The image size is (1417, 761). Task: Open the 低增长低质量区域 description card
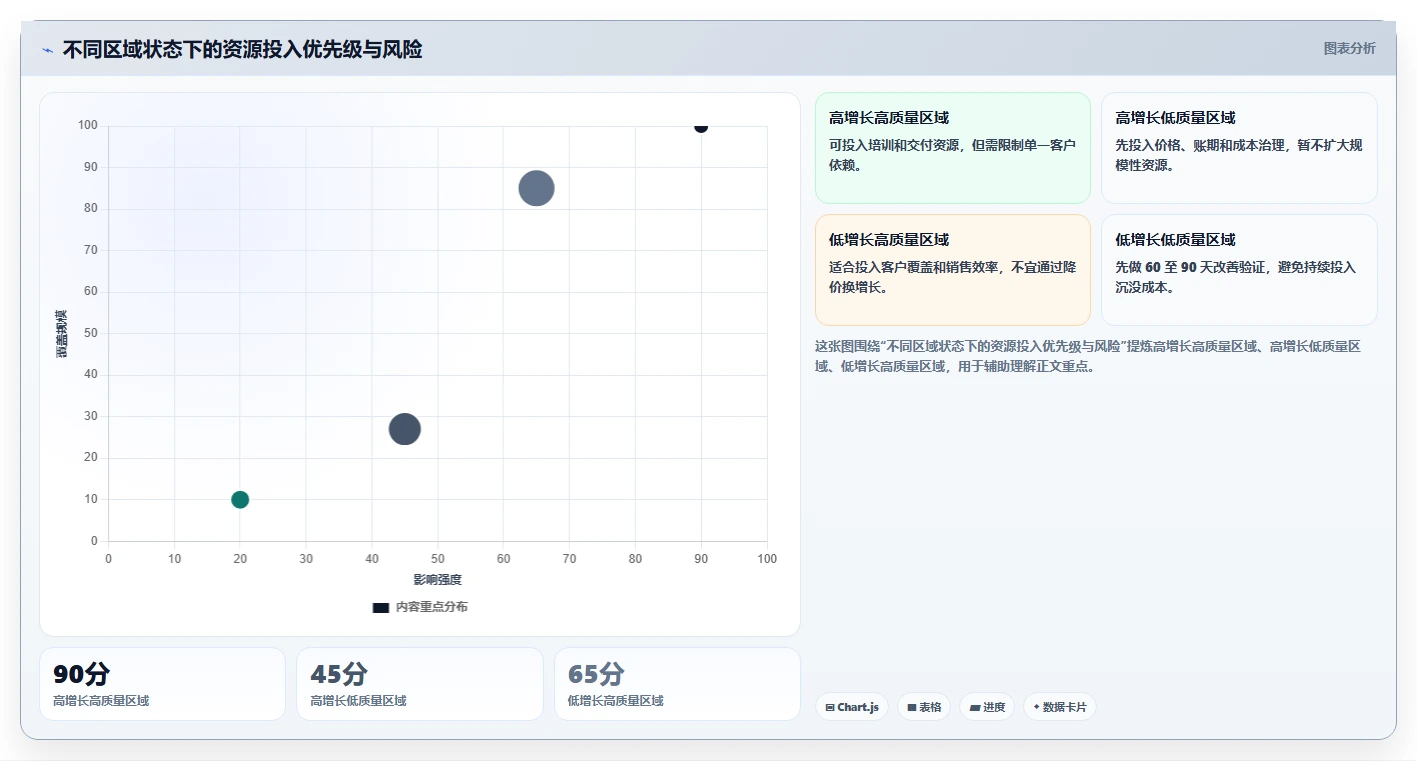click(x=1239, y=270)
